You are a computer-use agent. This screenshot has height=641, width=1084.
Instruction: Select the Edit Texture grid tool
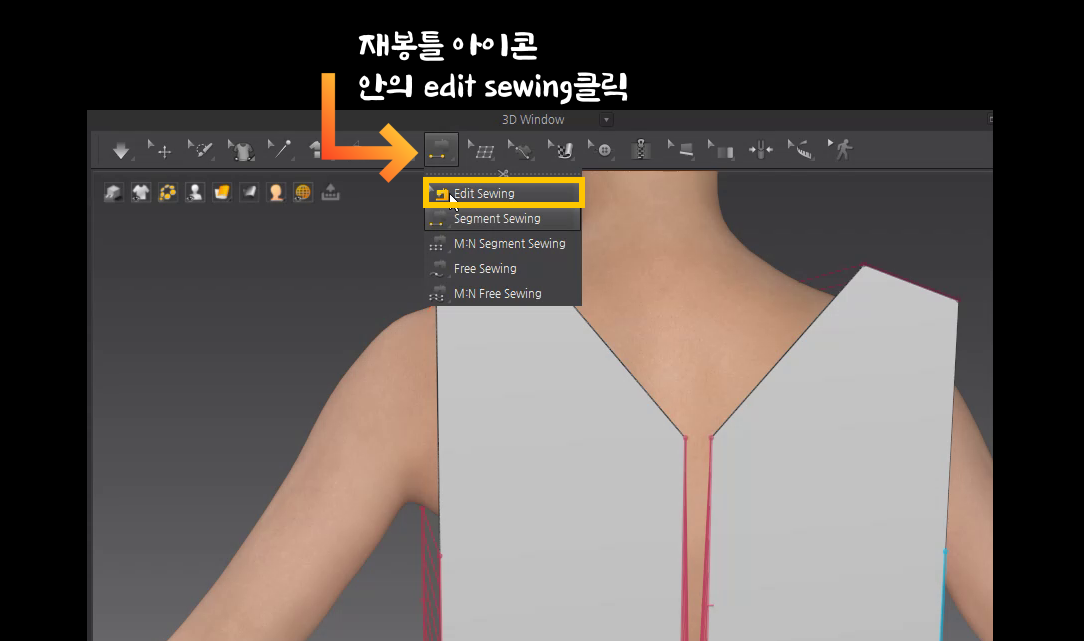[482, 149]
